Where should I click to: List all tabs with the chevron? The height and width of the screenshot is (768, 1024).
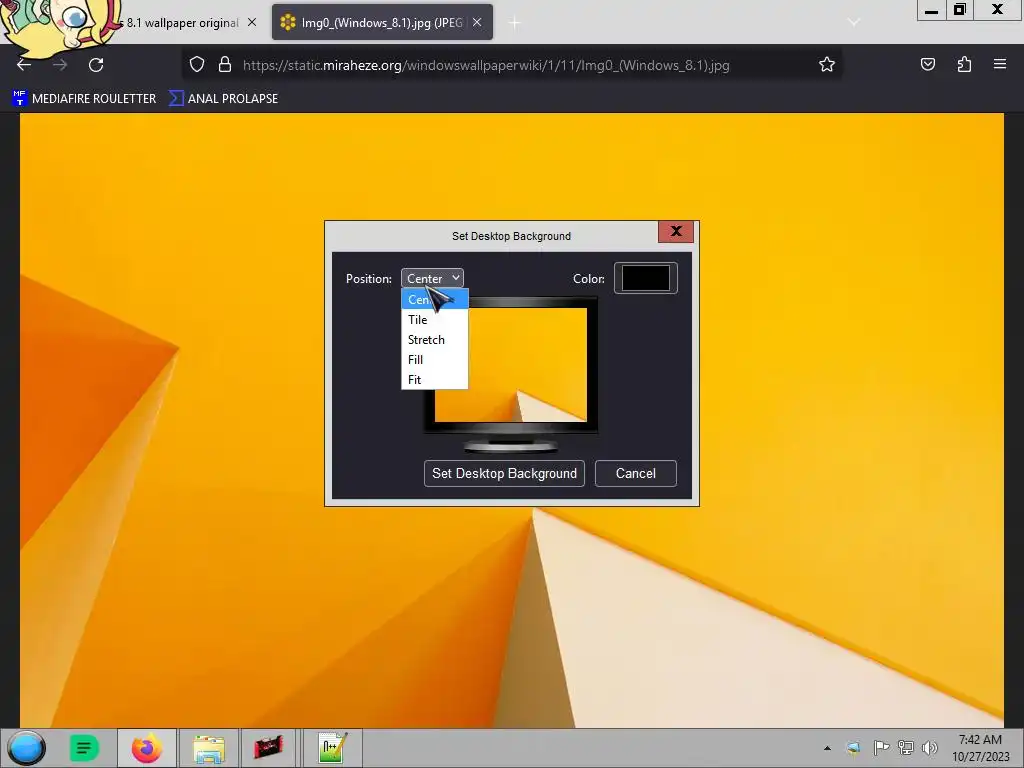[x=854, y=23]
